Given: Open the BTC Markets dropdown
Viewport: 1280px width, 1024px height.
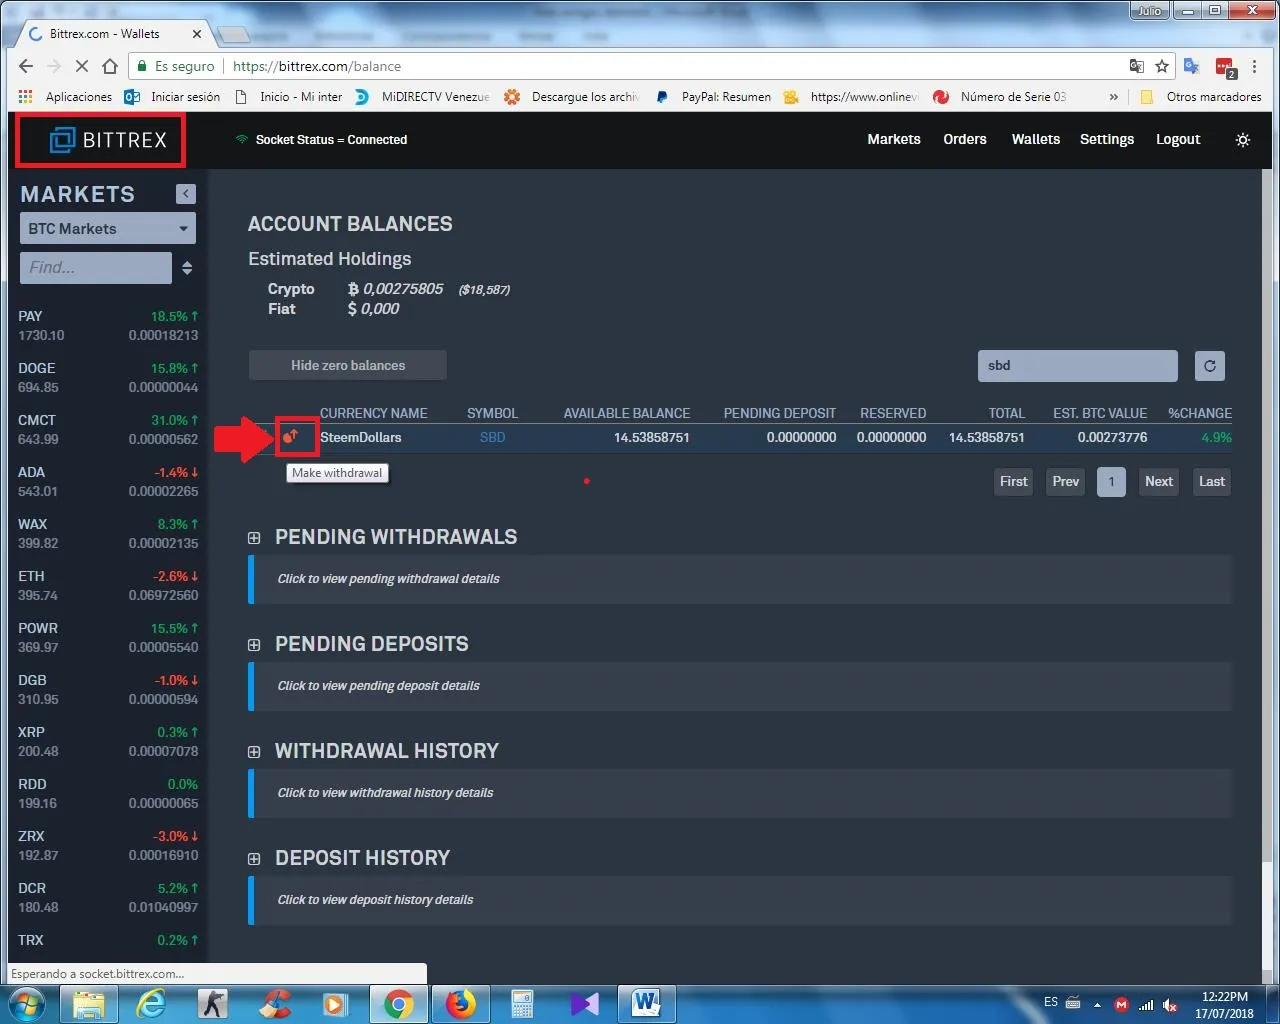Looking at the screenshot, I should point(108,229).
